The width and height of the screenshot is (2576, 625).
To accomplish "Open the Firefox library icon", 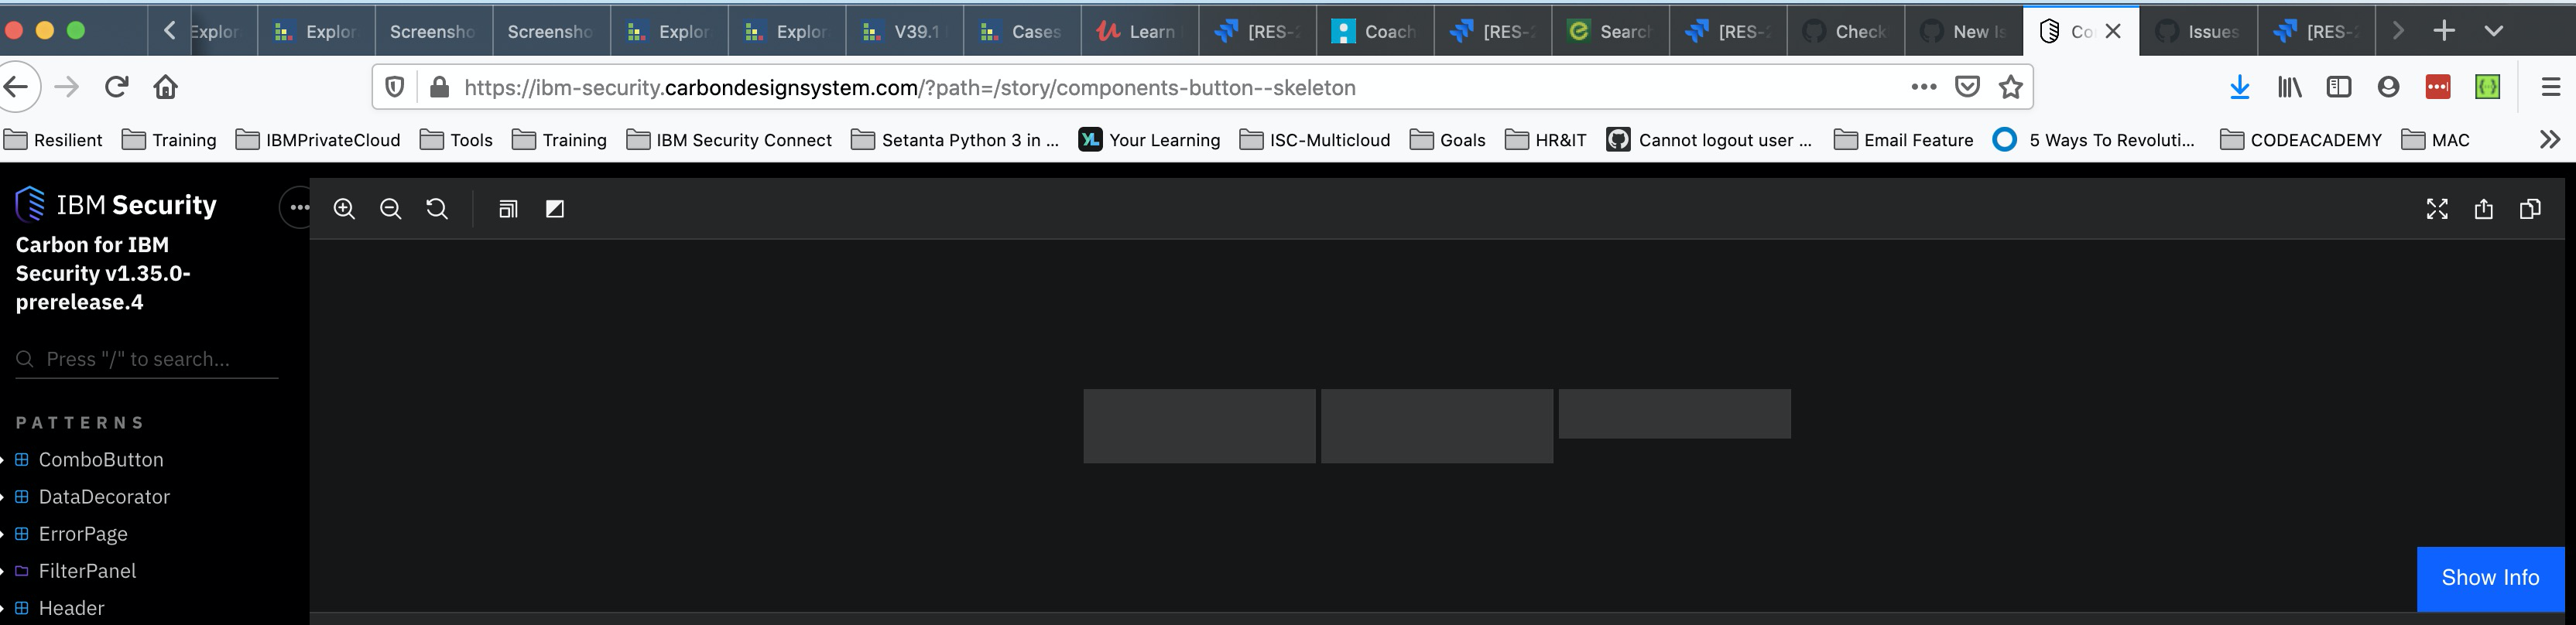I will click(x=2290, y=87).
